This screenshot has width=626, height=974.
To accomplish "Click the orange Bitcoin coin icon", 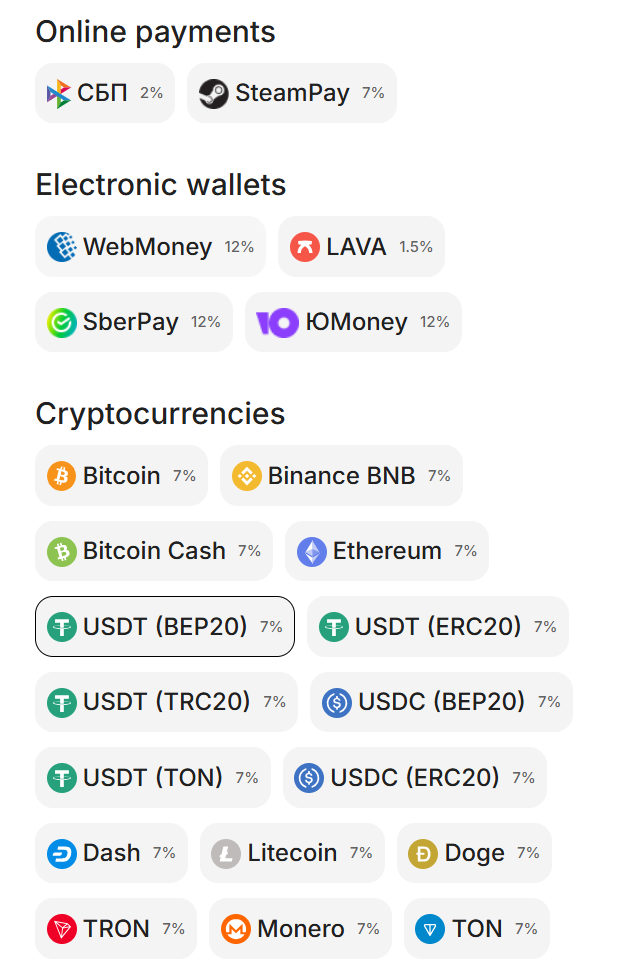I will (x=62, y=476).
